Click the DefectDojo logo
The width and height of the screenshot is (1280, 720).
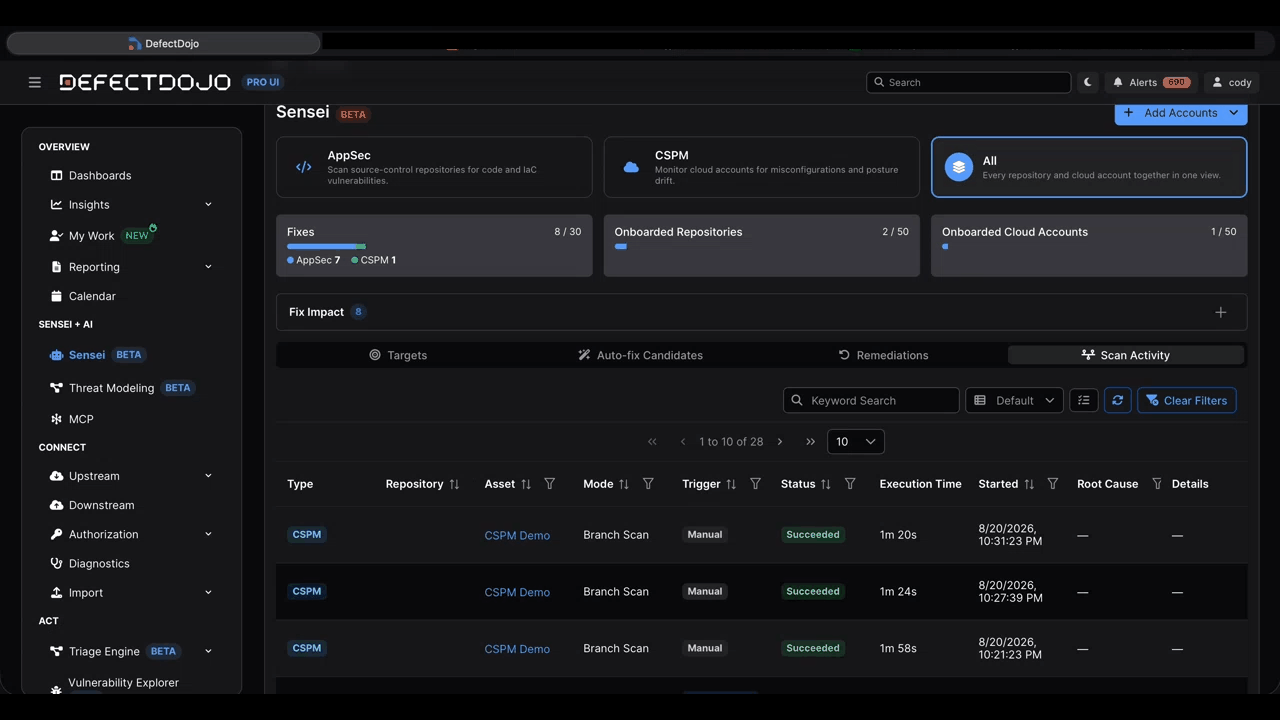click(145, 82)
